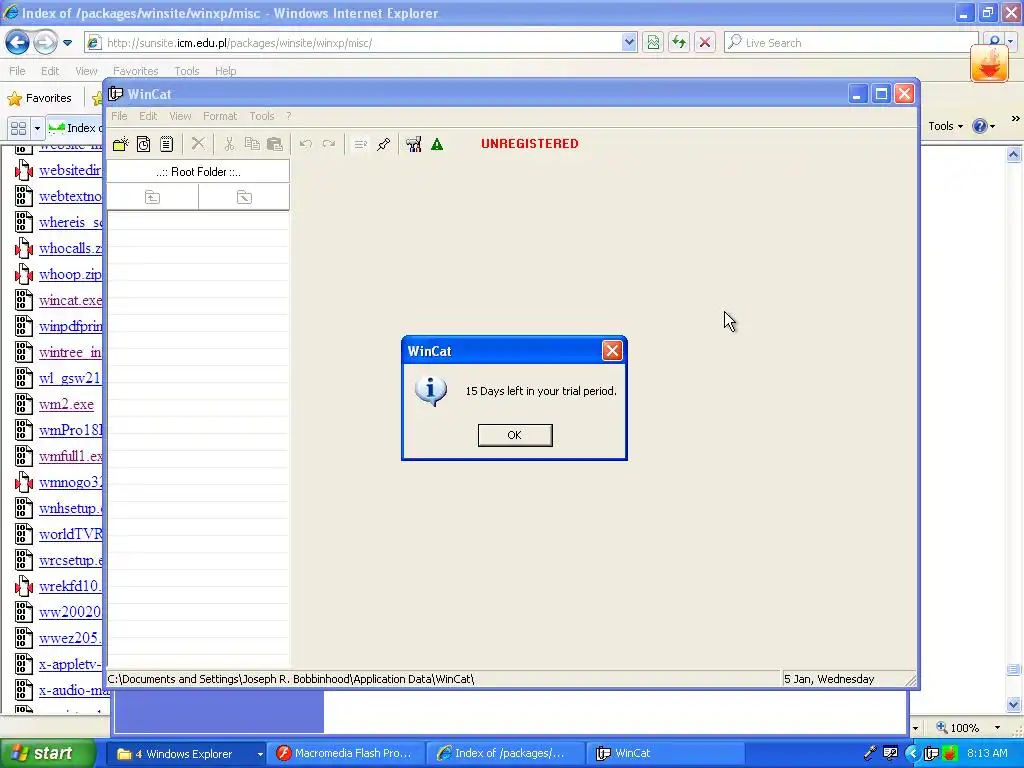
Task: Click the Internet Explorer Back button
Action: pyautogui.click(x=18, y=42)
